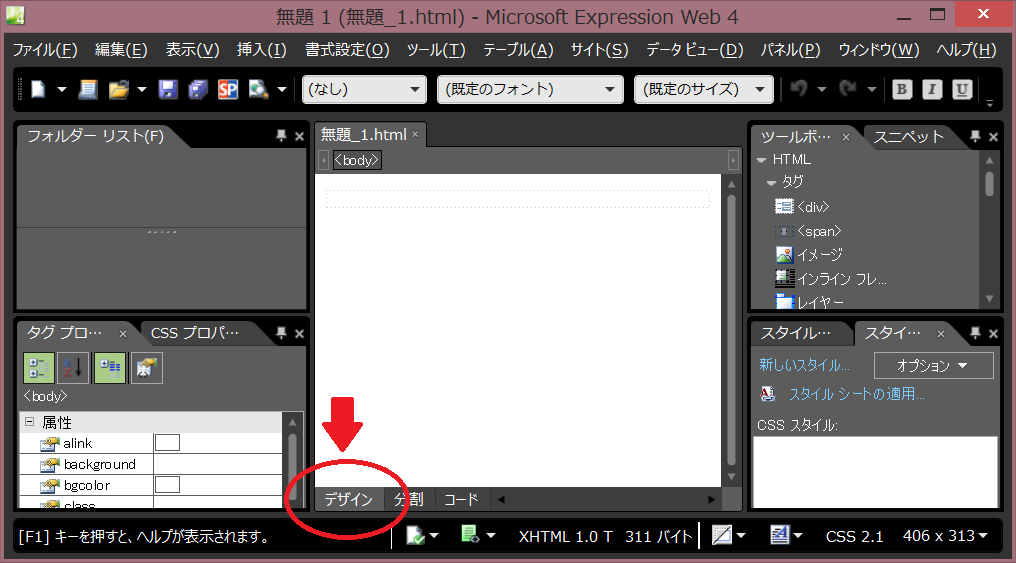
Task: Open the (既定のフォント) font dropdown
Action: pos(530,89)
